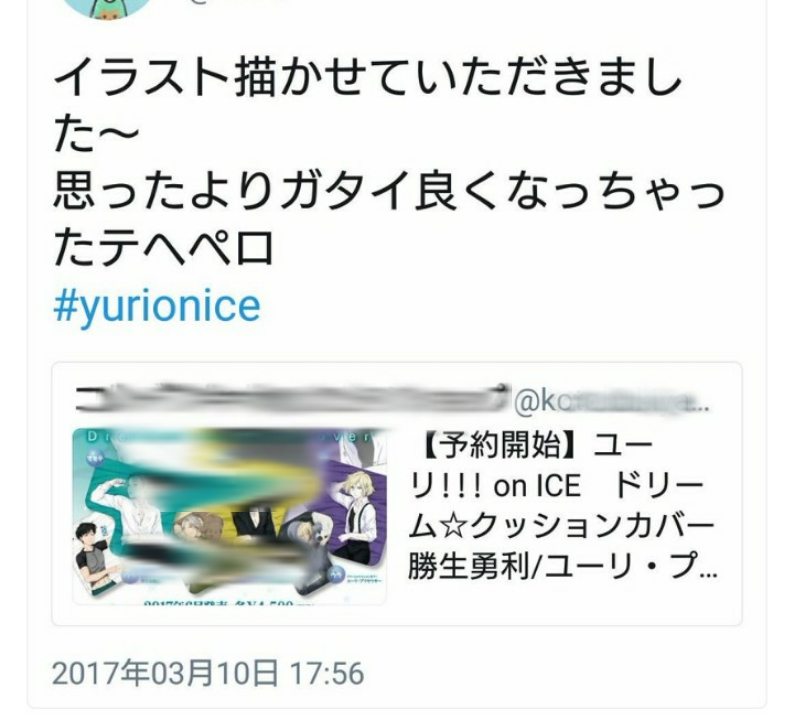Open the partially visible username beside the avatar
This screenshot has width=794, height=720.
238,2
